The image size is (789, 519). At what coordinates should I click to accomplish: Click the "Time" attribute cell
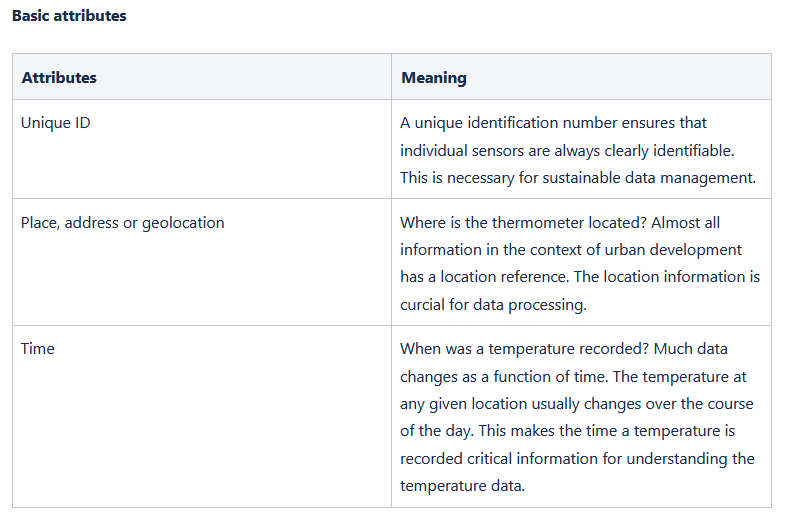pyautogui.click(x=38, y=349)
